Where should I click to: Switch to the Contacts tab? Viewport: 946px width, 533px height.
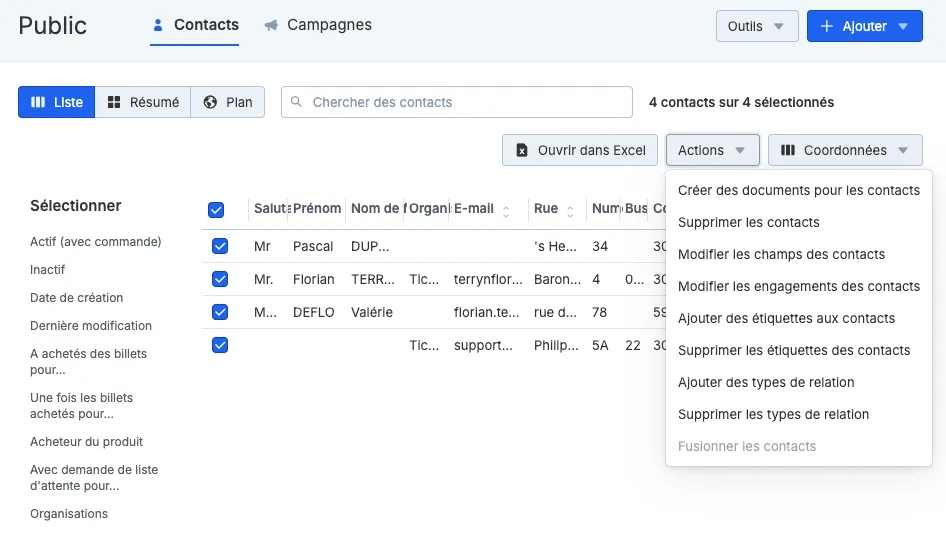(195, 25)
